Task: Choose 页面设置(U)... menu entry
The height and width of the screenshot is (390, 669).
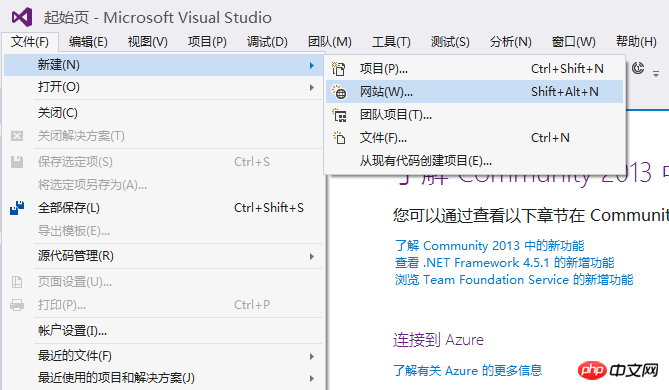Action: (163, 282)
